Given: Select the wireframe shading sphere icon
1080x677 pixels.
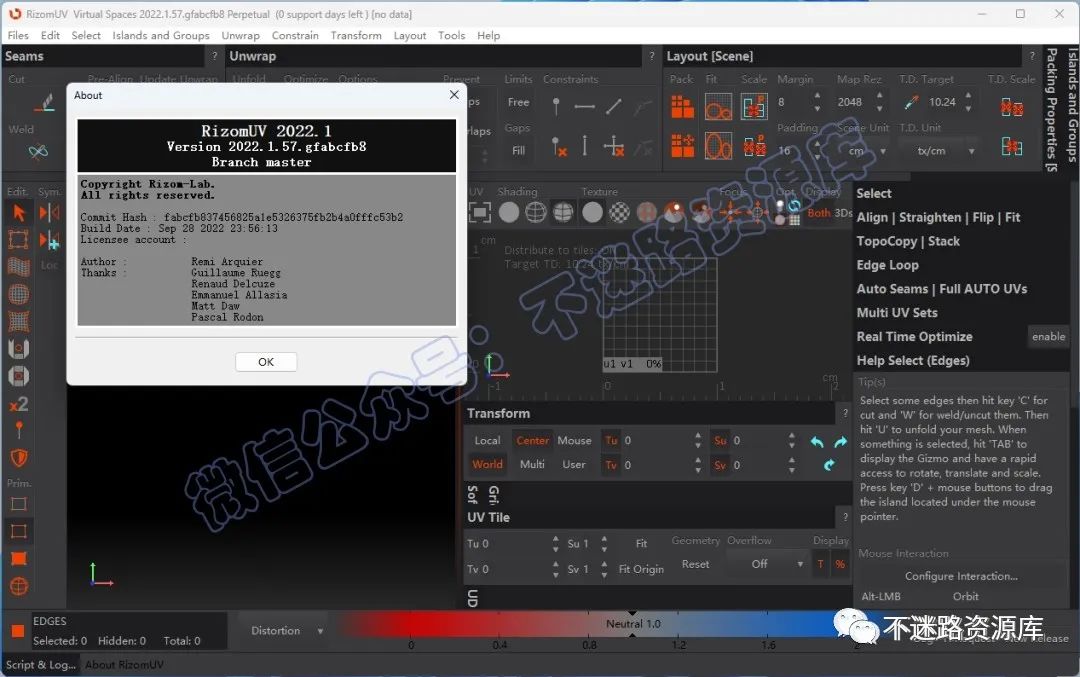Looking at the screenshot, I should click(x=535, y=212).
